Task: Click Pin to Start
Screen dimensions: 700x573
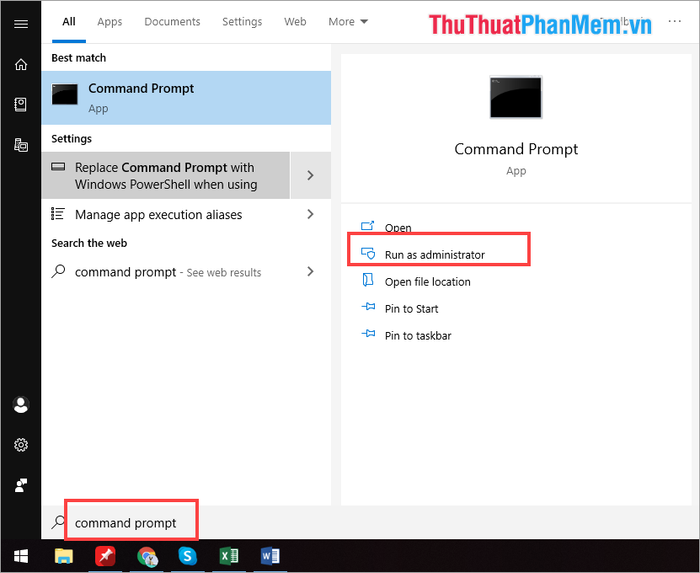Action: pyautogui.click(x=412, y=308)
